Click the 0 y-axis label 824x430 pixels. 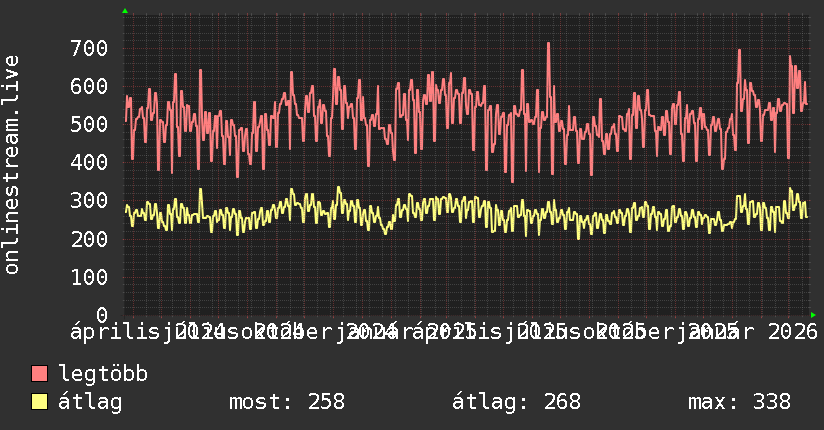[x=102, y=315]
